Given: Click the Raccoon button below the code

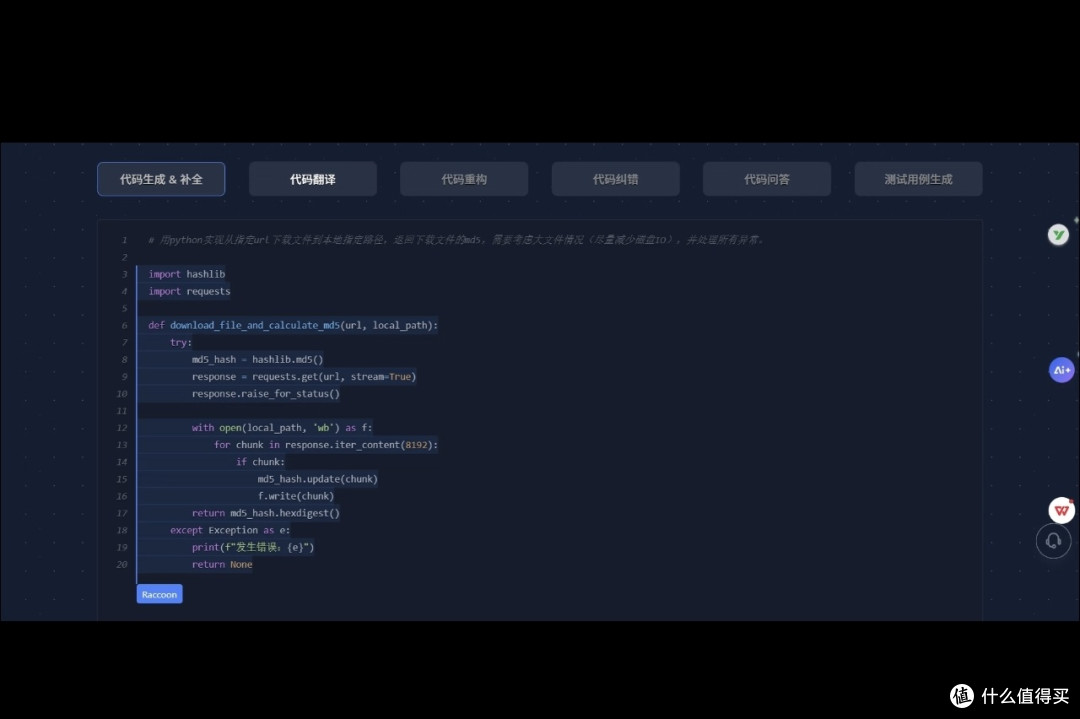Looking at the screenshot, I should pos(159,594).
